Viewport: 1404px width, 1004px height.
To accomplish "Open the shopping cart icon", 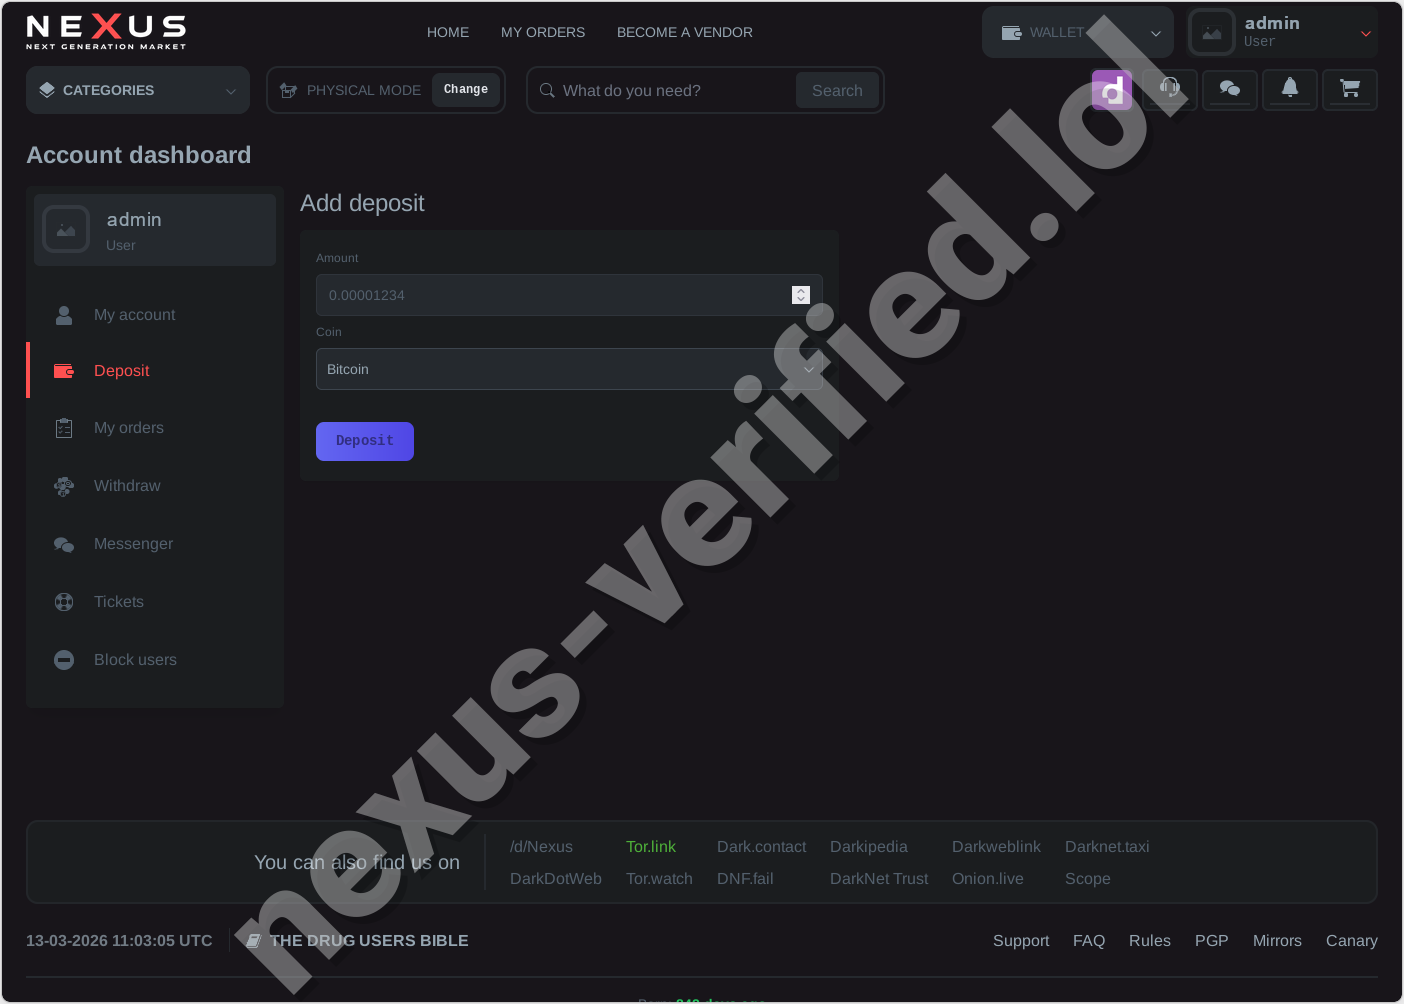I will pyautogui.click(x=1349, y=89).
